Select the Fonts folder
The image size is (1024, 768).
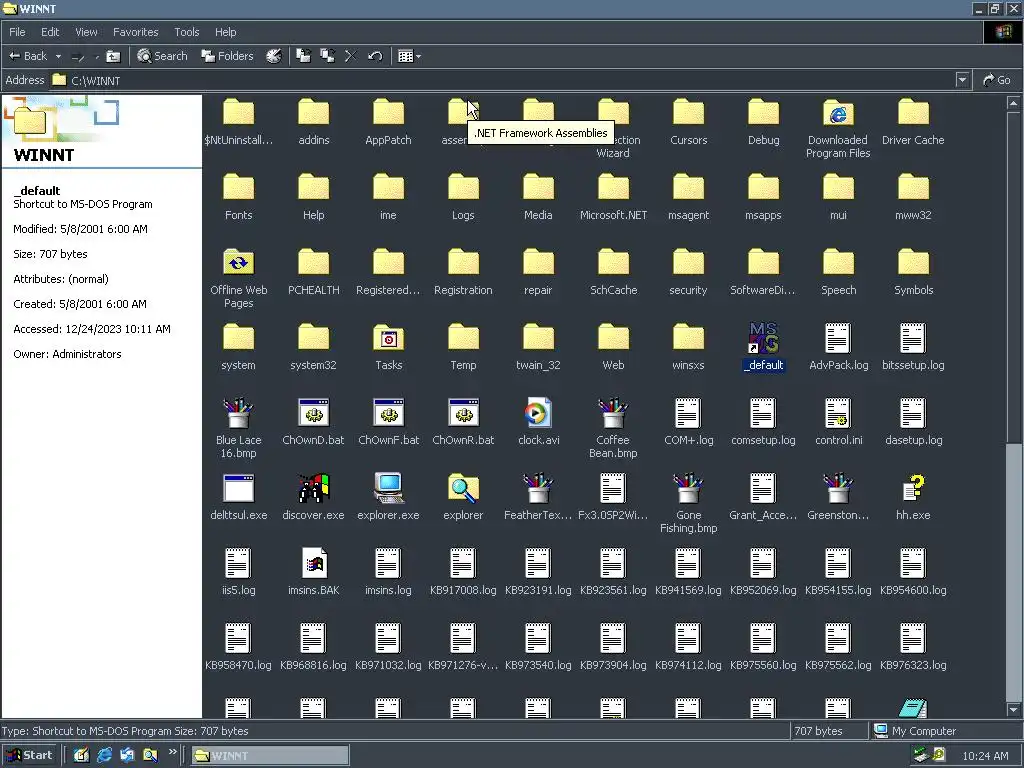click(x=238, y=198)
